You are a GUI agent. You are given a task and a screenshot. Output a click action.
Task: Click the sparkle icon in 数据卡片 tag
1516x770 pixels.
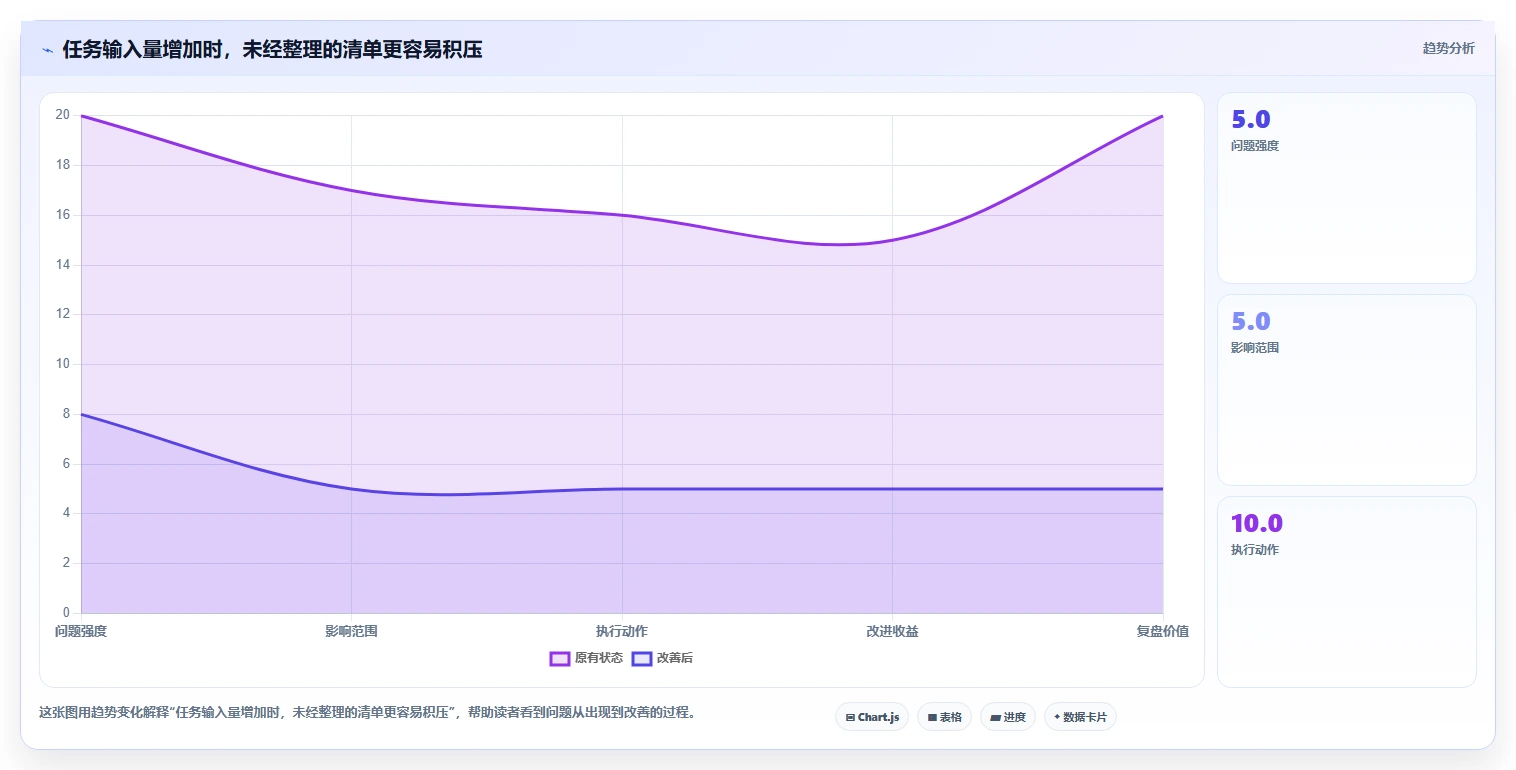(1057, 717)
